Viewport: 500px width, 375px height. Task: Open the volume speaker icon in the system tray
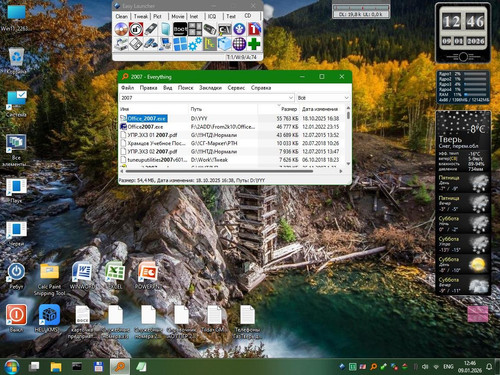pyautogui.click(x=425, y=367)
